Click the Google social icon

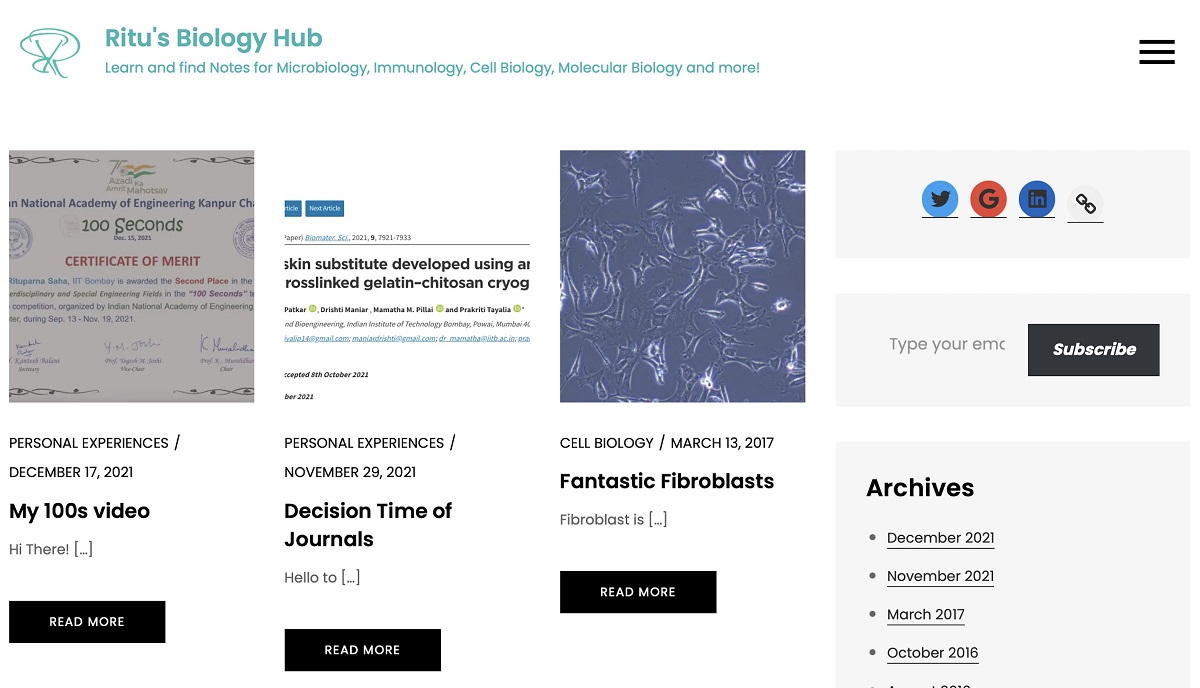click(x=988, y=199)
